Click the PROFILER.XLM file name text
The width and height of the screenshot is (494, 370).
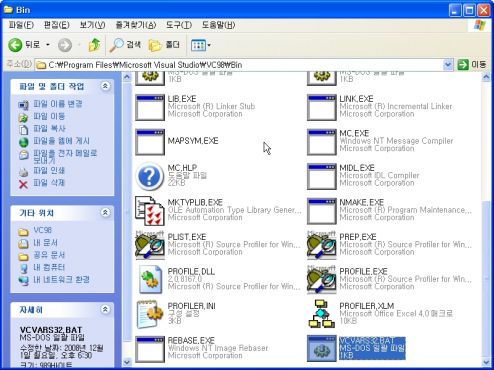367,306
